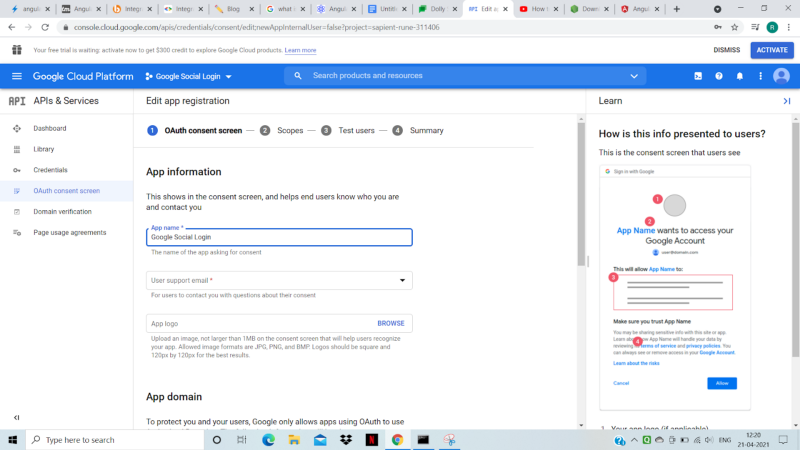
Task: Reload the browser page
Action: point(45,27)
